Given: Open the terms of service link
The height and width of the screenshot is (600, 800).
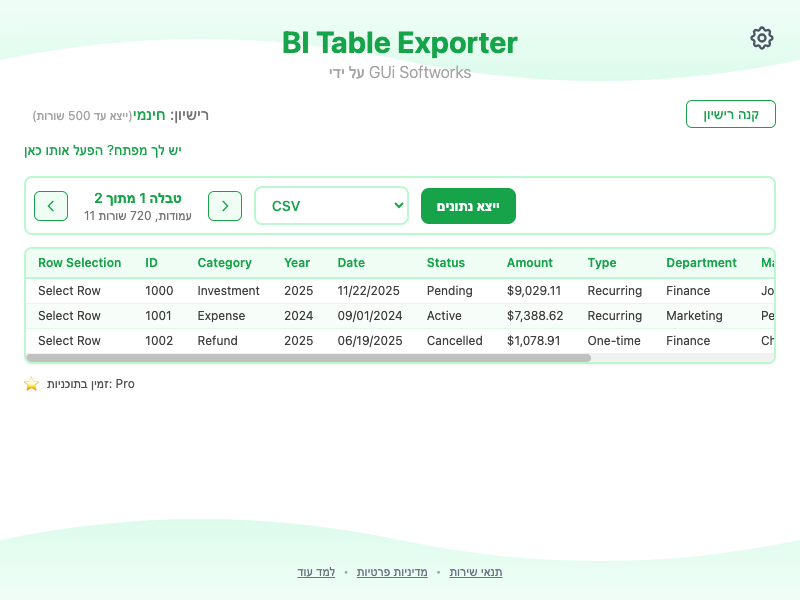Looking at the screenshot, I should pos(476,572).
